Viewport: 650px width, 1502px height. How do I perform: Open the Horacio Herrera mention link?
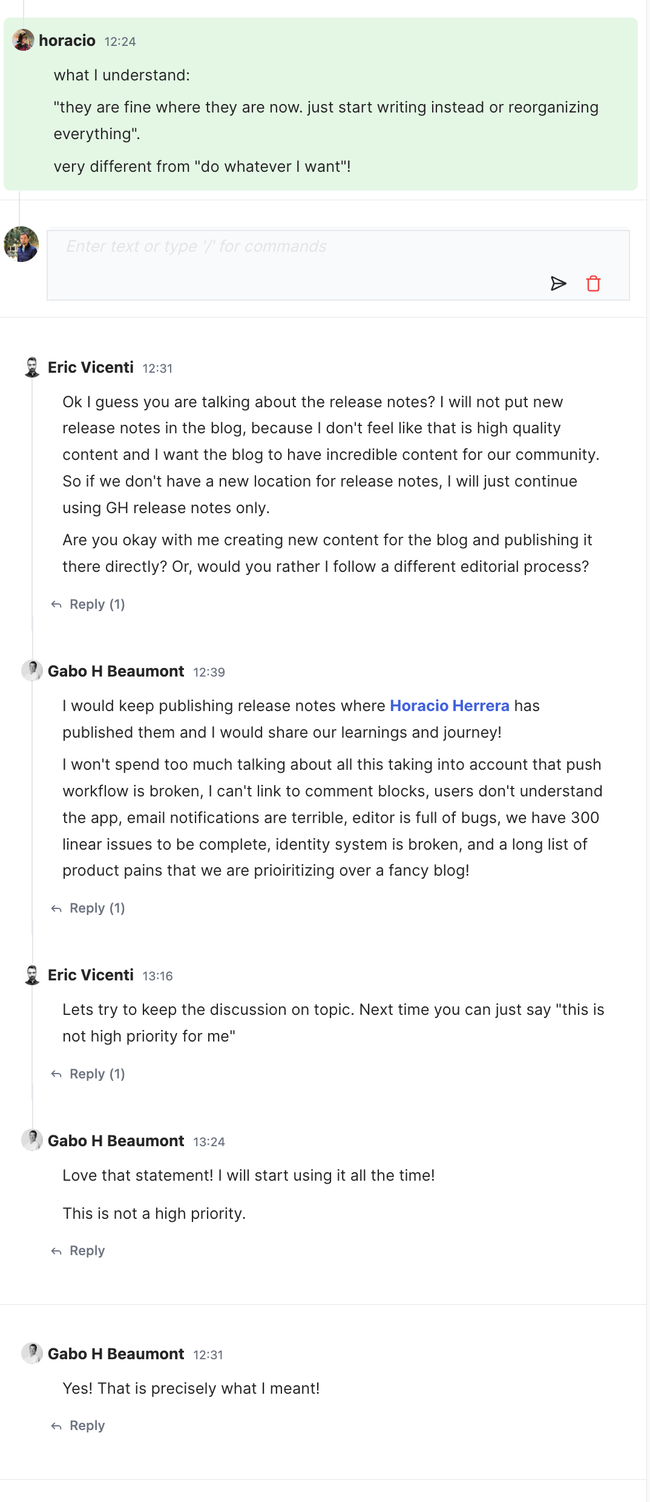point(449,706)
